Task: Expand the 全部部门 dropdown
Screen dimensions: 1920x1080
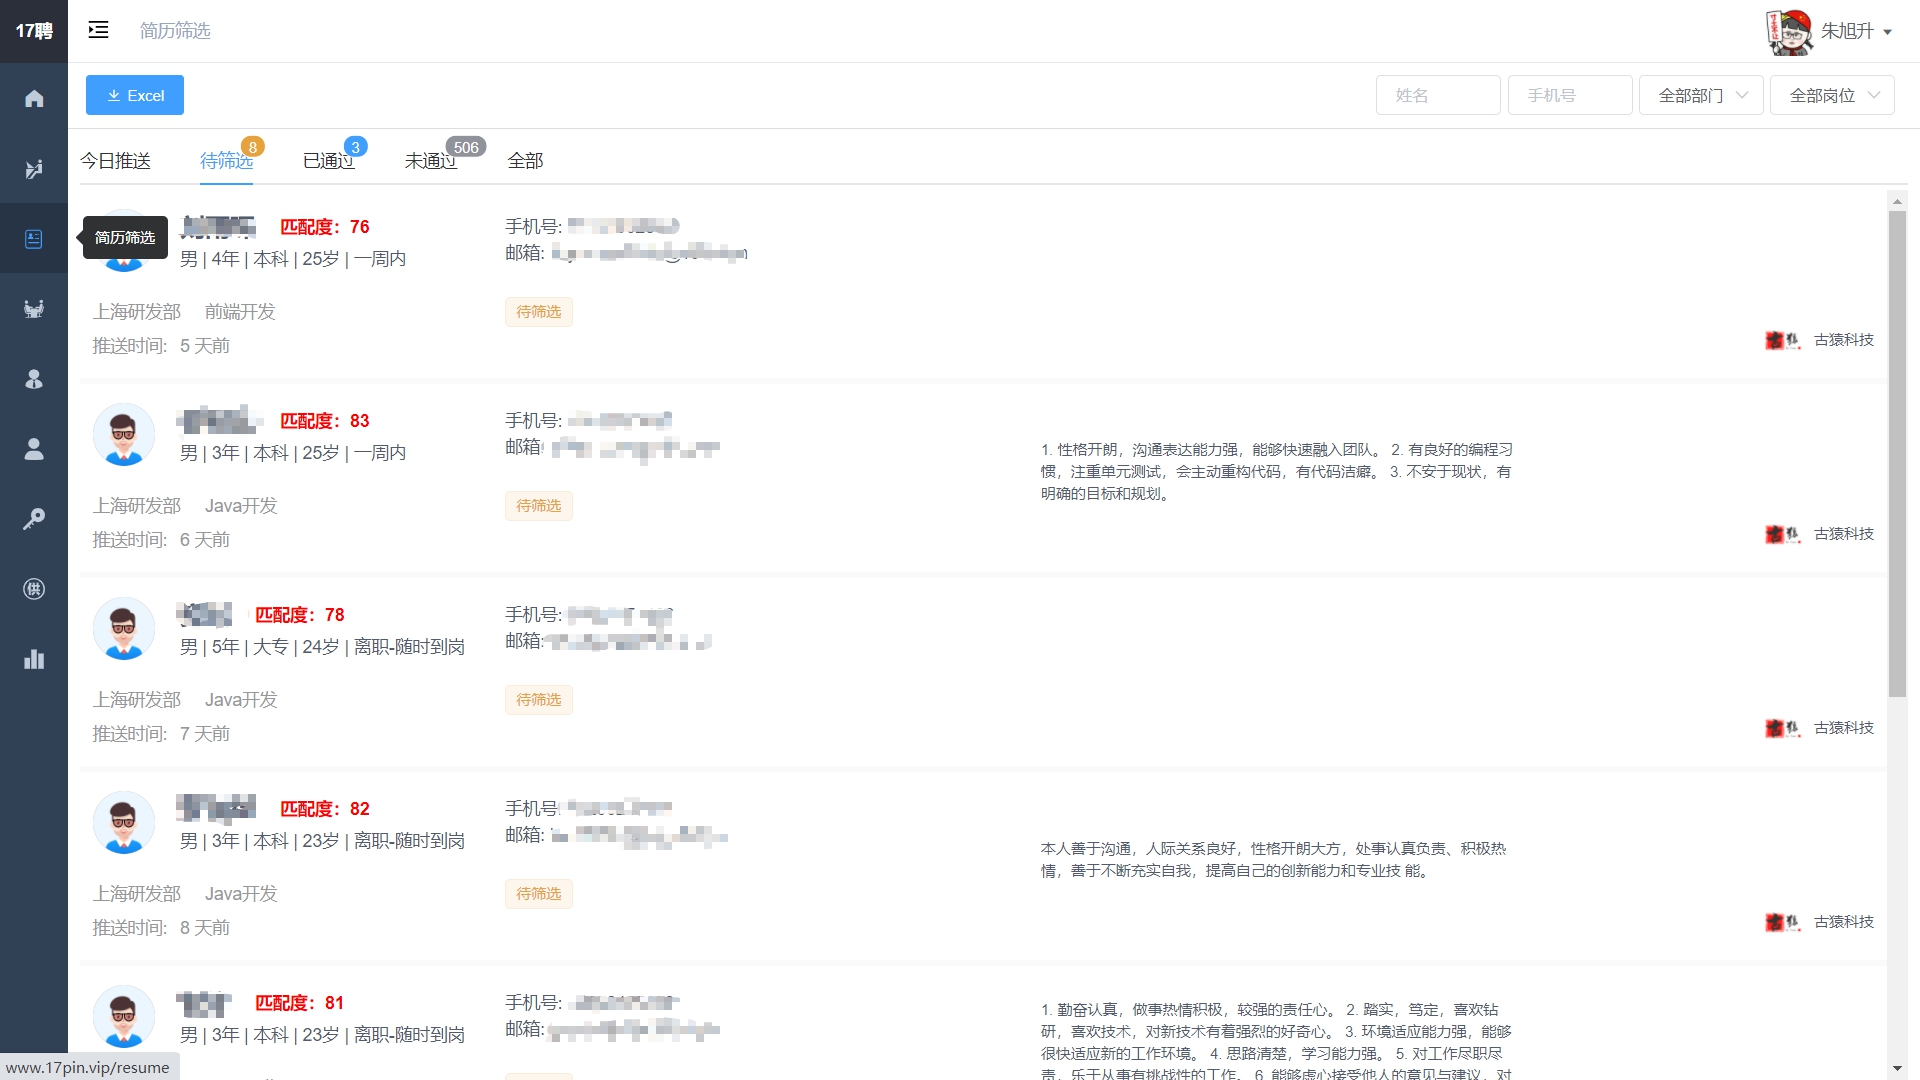Action: (1700, 95)
